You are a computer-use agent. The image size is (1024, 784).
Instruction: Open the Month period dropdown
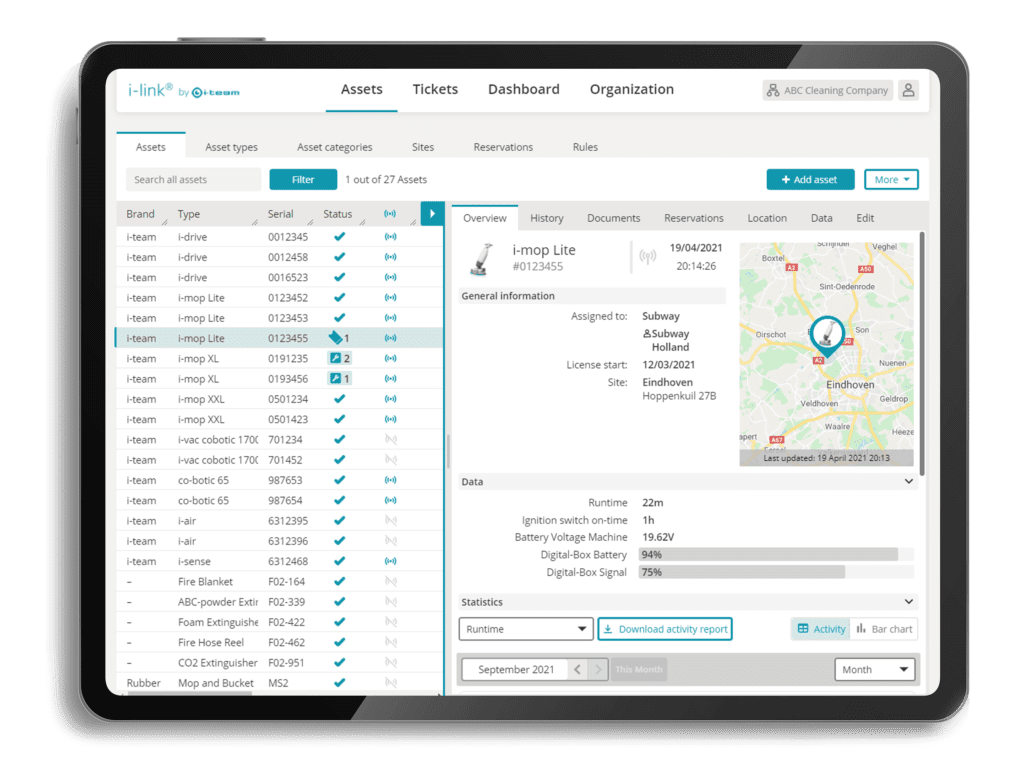[874, 670]
